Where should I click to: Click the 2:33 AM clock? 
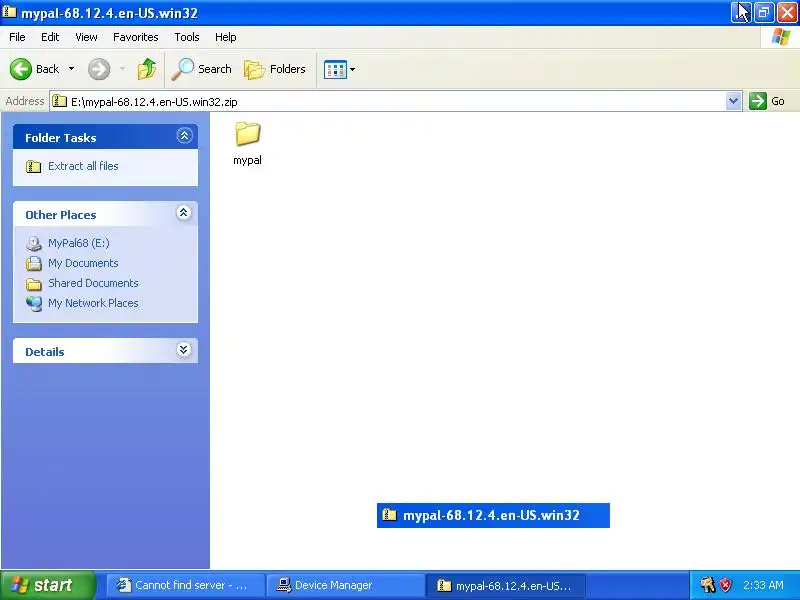click(x=763, y=585)
